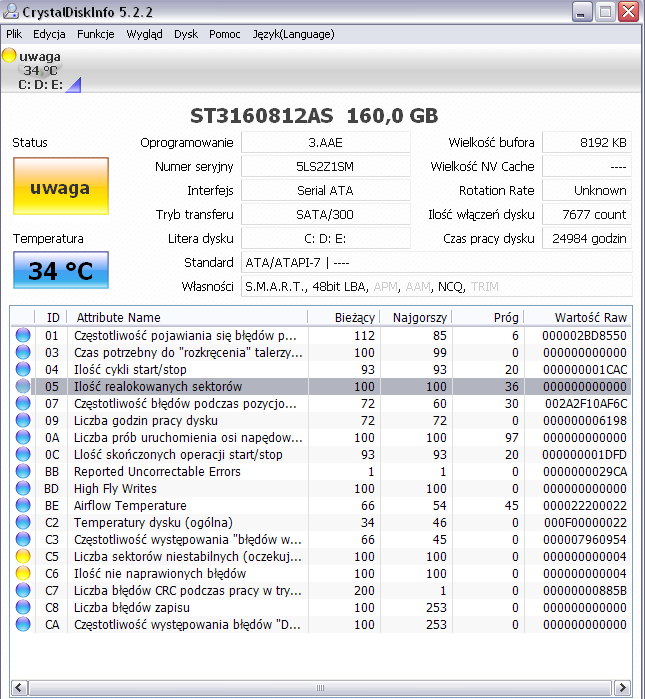Select the C: D: E: disk entry at top
Image resolution: width=645 pixels, height=699 pixels.
point(41,84)
